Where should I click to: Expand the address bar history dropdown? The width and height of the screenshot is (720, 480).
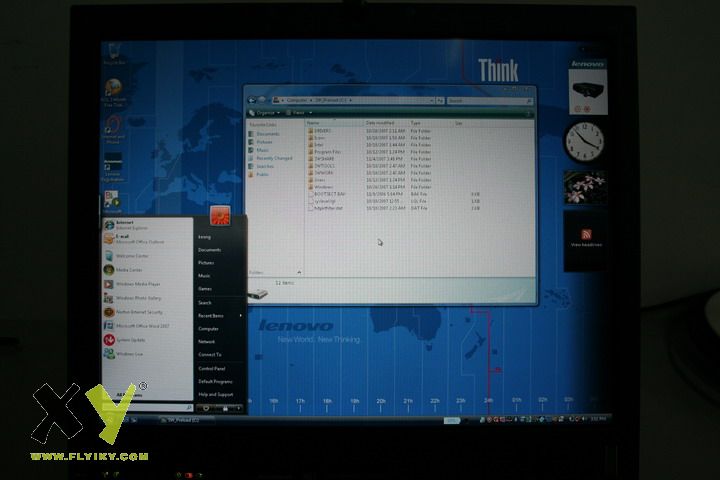[x=431, y=100]
